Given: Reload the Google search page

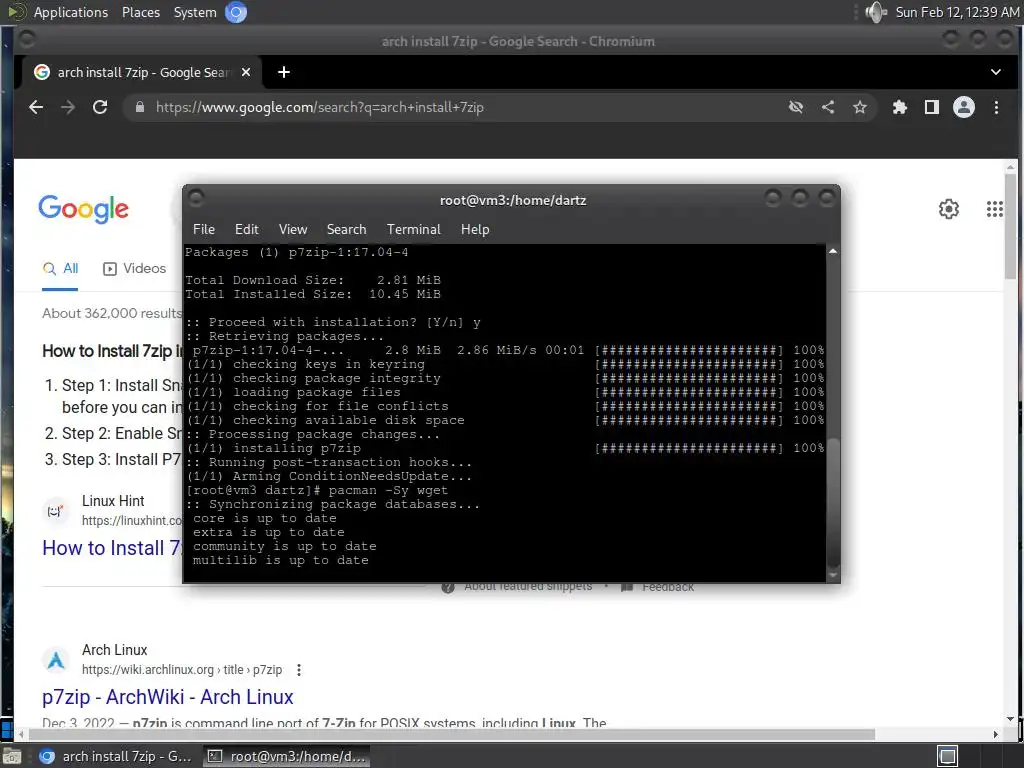Looking at the screenshot, I should pos(100,107).
